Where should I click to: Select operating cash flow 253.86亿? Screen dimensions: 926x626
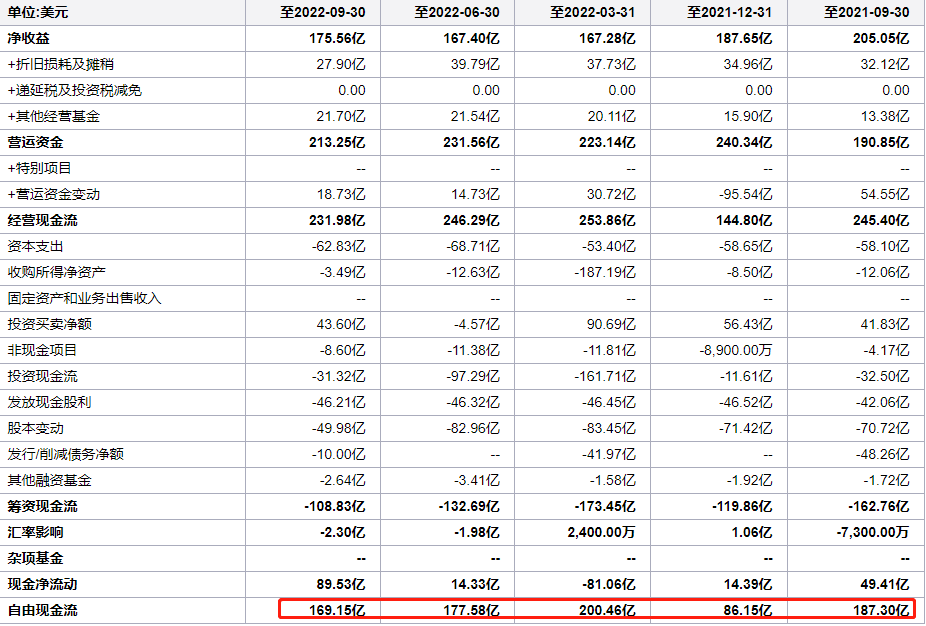click(608, 220)
